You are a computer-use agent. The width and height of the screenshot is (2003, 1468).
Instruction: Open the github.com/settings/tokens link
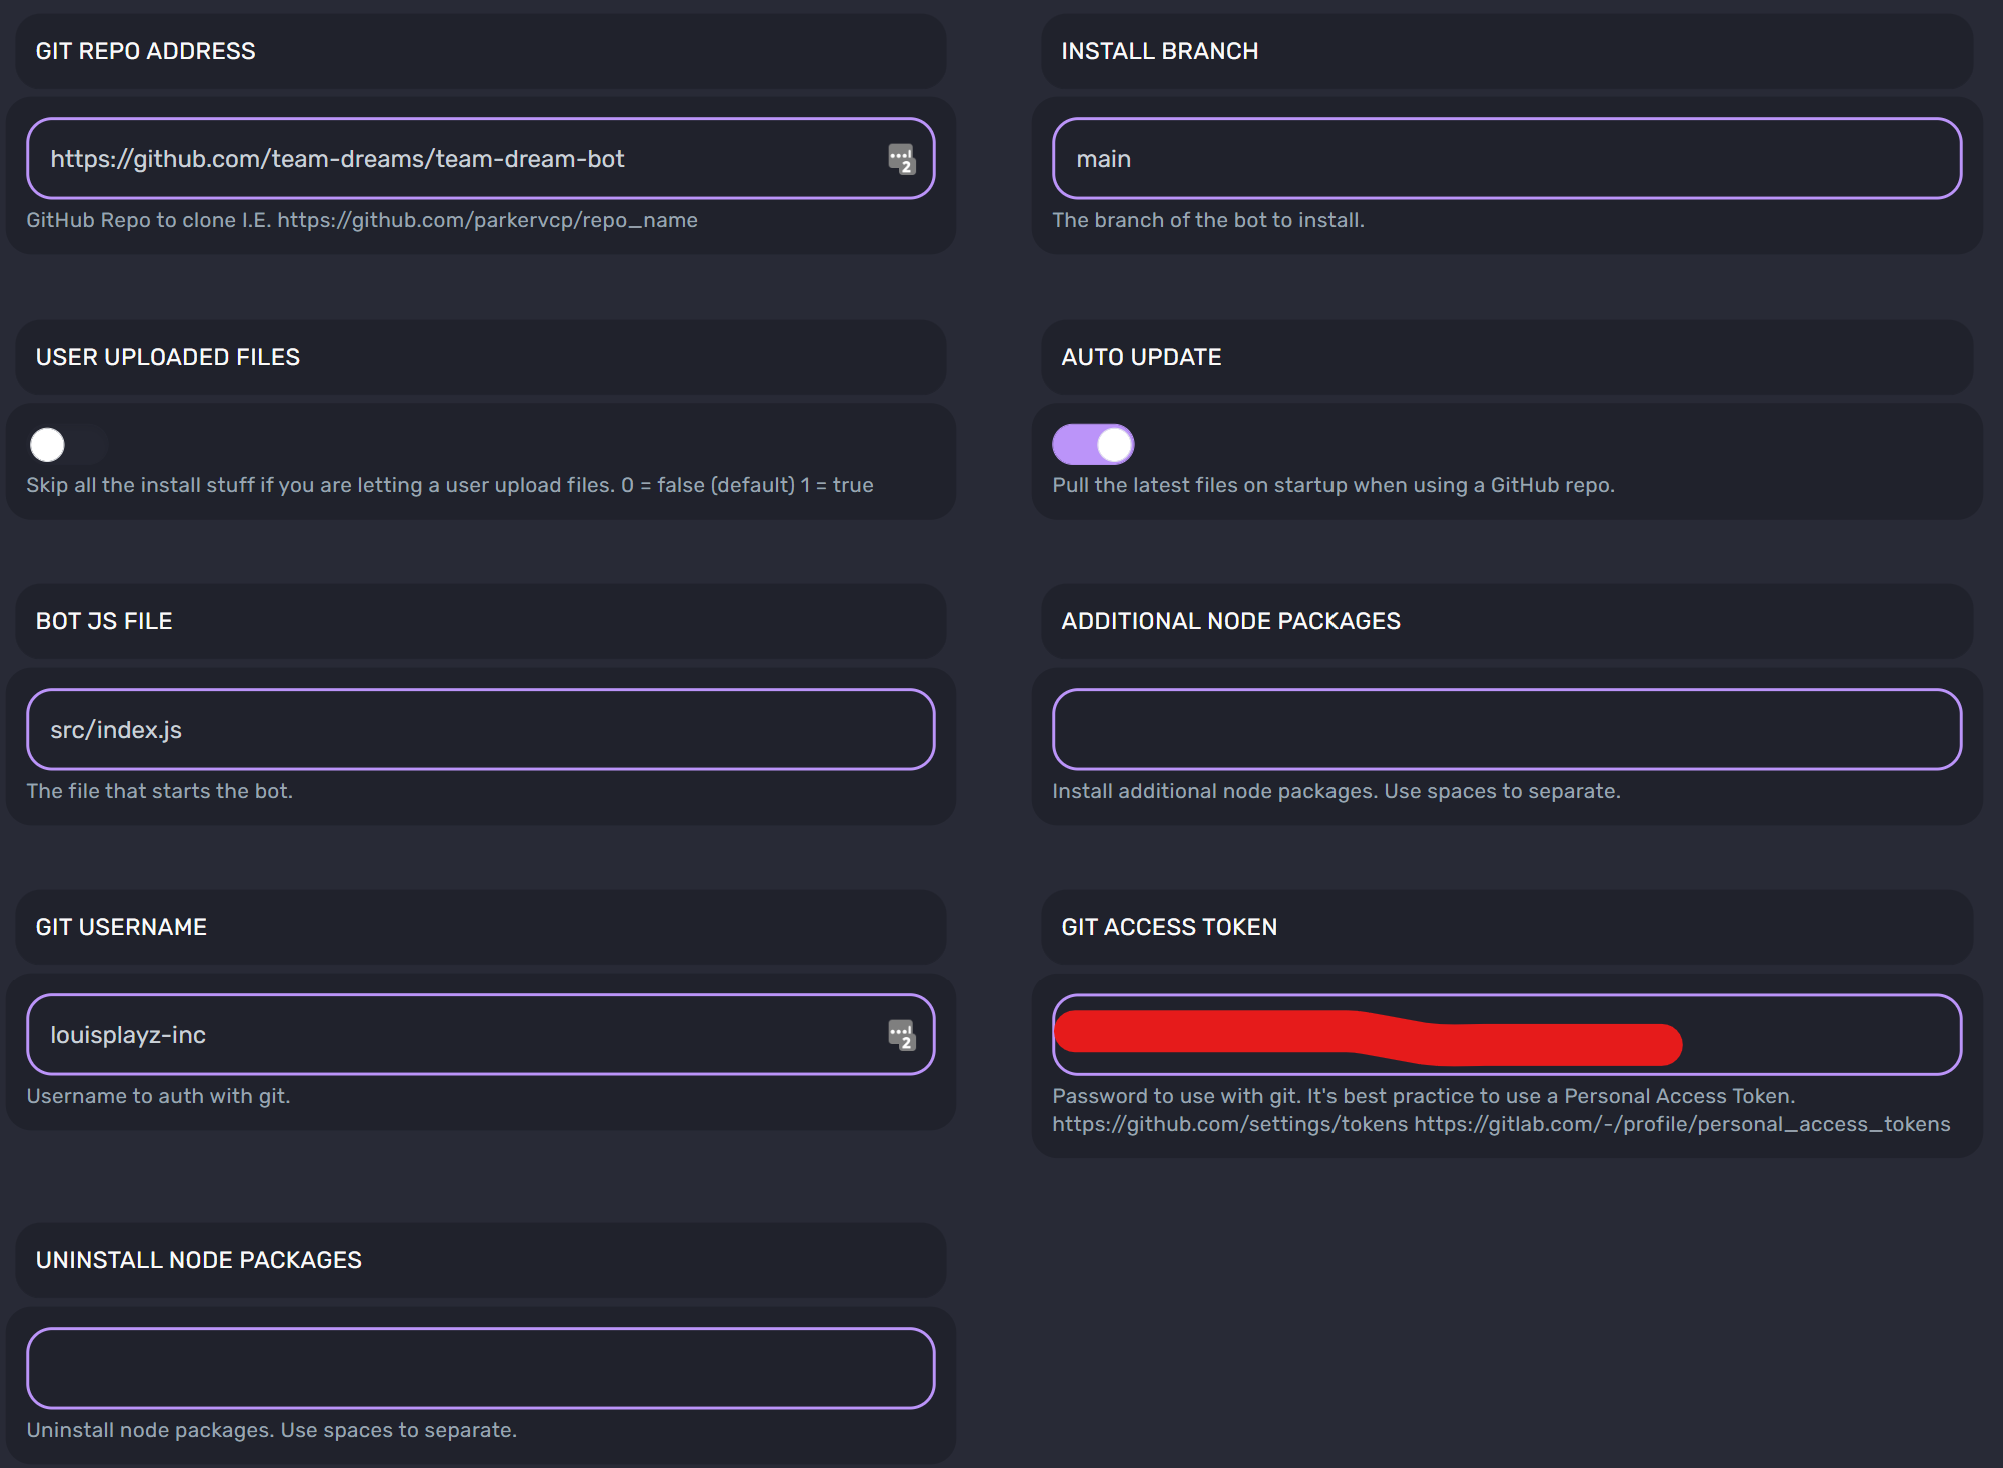(1229, 1123)
